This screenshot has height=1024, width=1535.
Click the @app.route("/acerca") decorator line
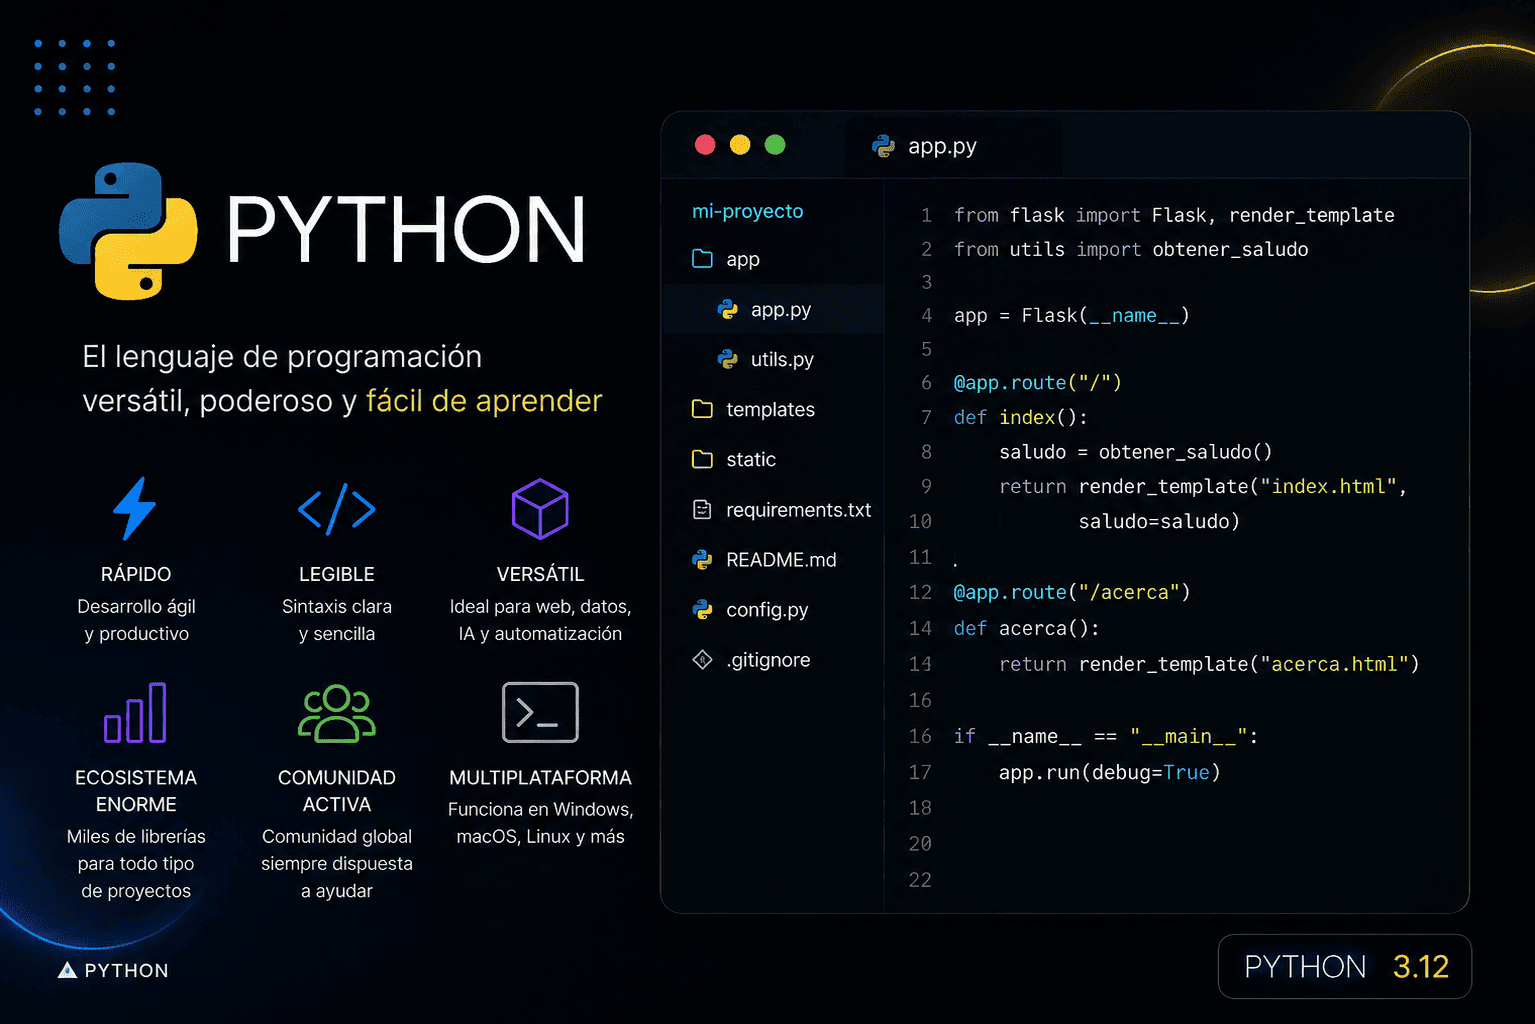coord(1072,592)
